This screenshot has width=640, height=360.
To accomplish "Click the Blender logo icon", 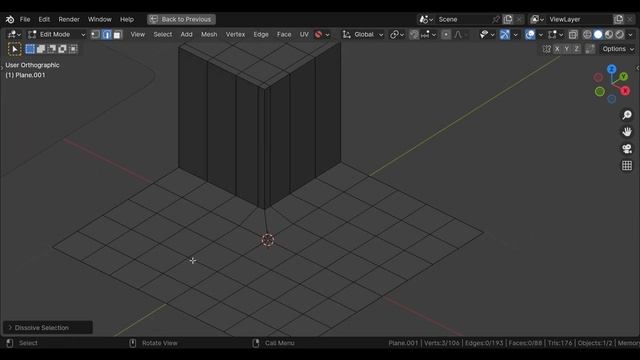I will coord(10,19).
